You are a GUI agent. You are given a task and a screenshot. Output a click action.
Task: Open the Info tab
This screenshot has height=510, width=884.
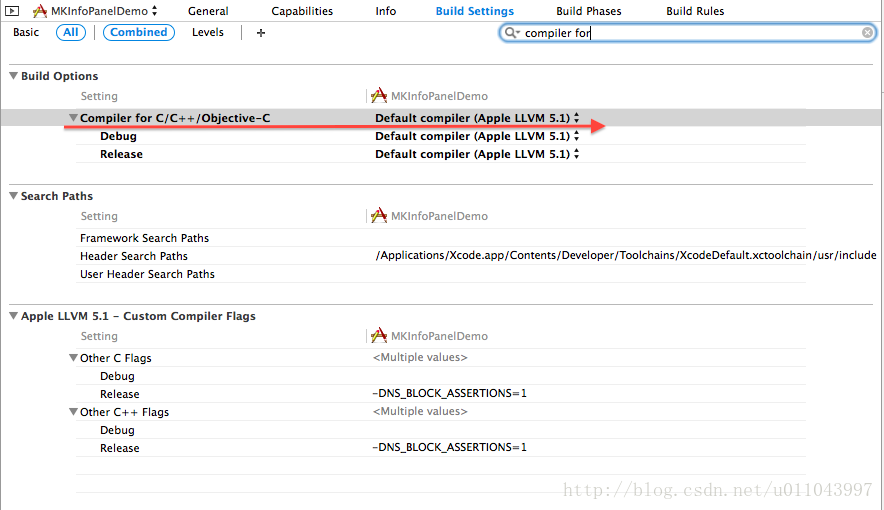click(x=386, y=11)
